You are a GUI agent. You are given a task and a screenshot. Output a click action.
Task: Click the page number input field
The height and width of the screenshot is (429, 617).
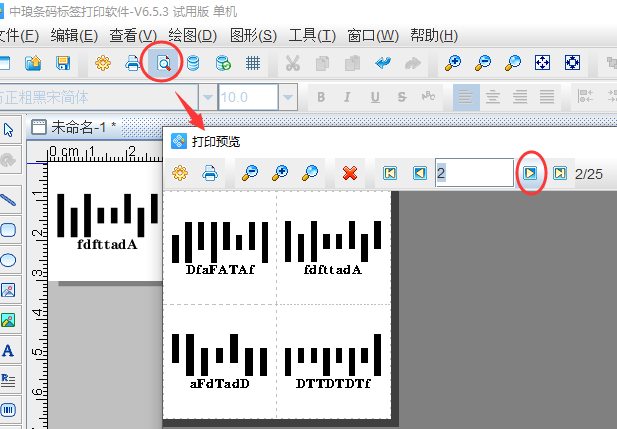coord(473,173)
